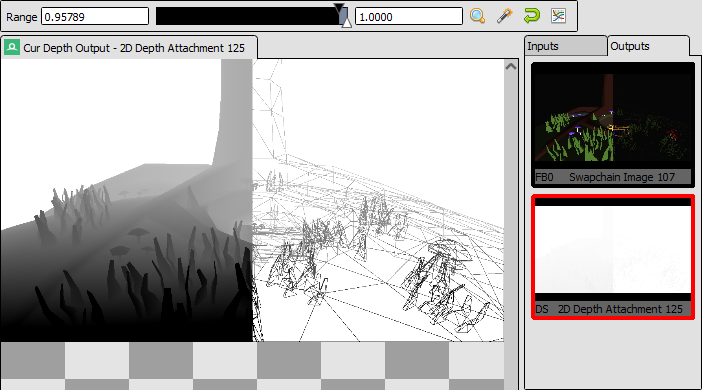Viewport: 702px width, 390px height.
Task: Select the FB0 swapchain image thumbnail
Action: (x=613, y=124)
